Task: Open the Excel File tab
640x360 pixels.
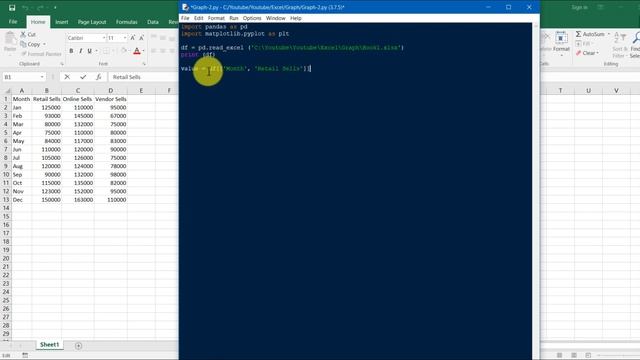Action: click(13, 22)
